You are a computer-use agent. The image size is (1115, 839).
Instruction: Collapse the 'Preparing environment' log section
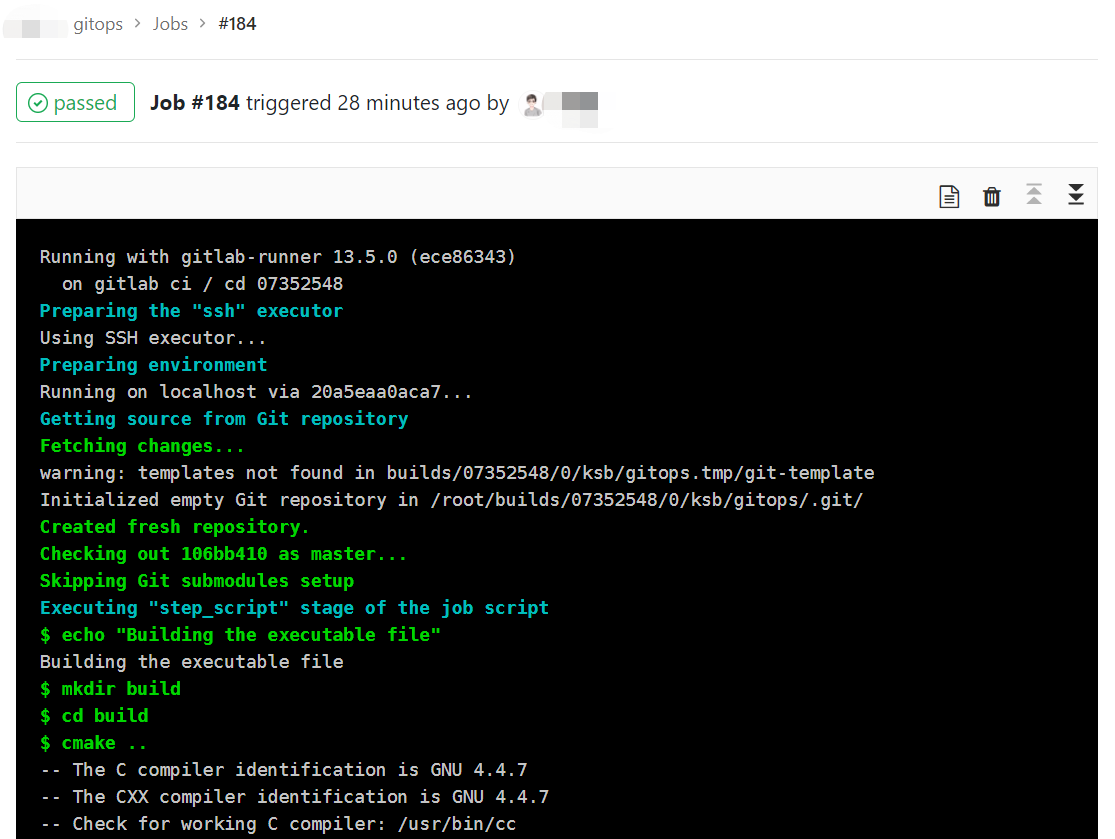click(x=153, y=365)
